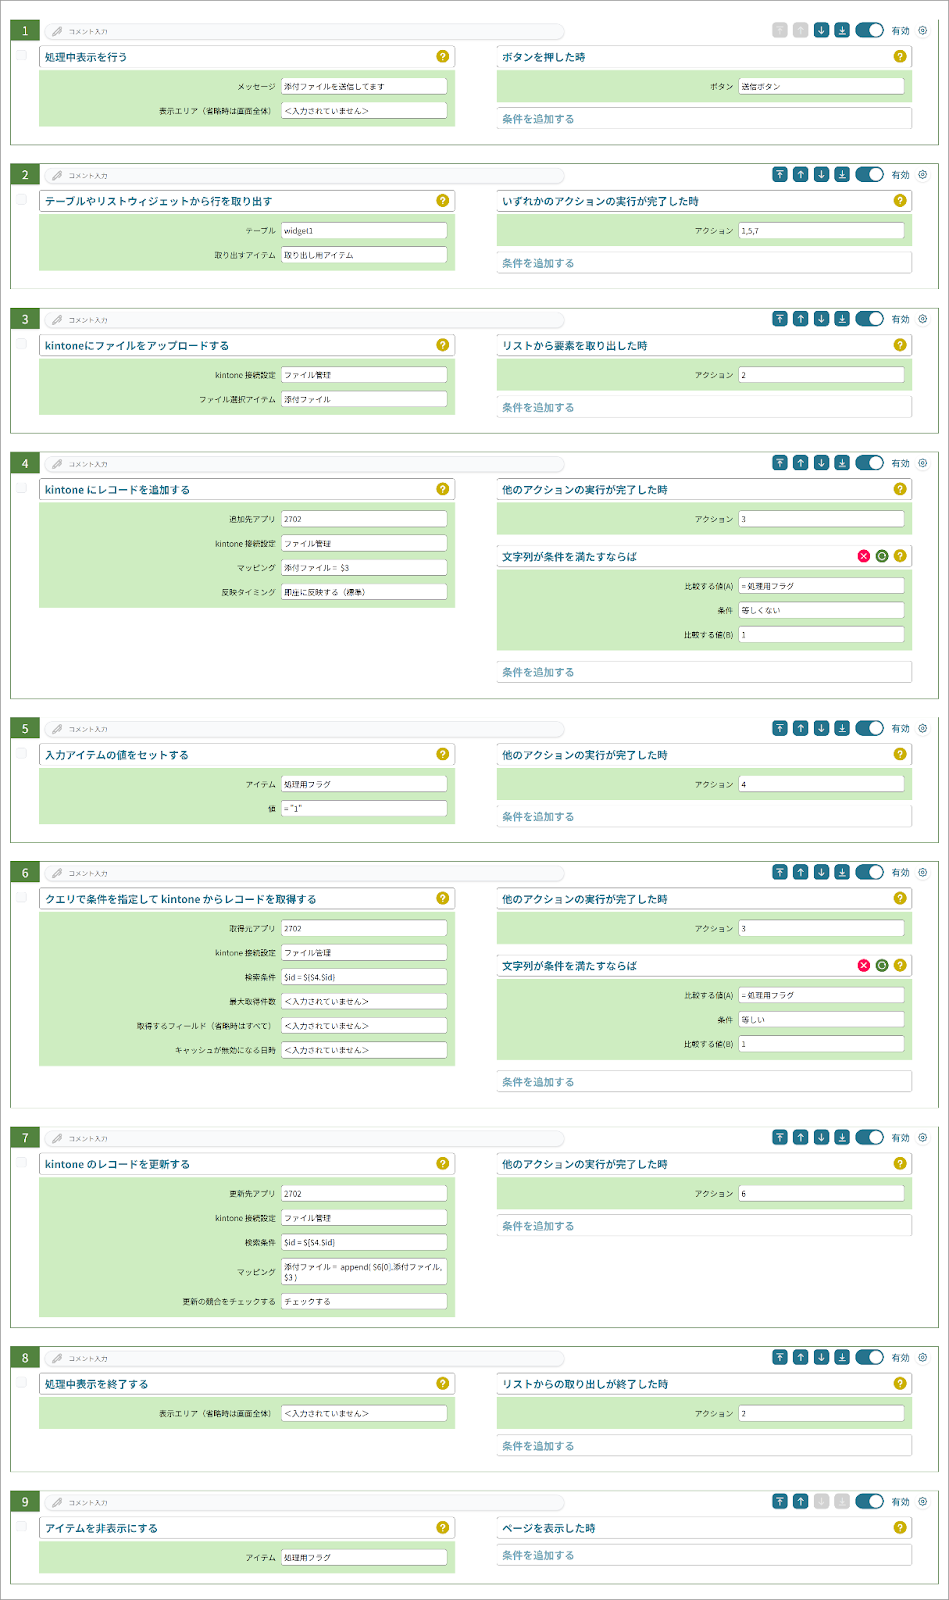
Task: Move action 3 down one step
Action: click(821, 319)
